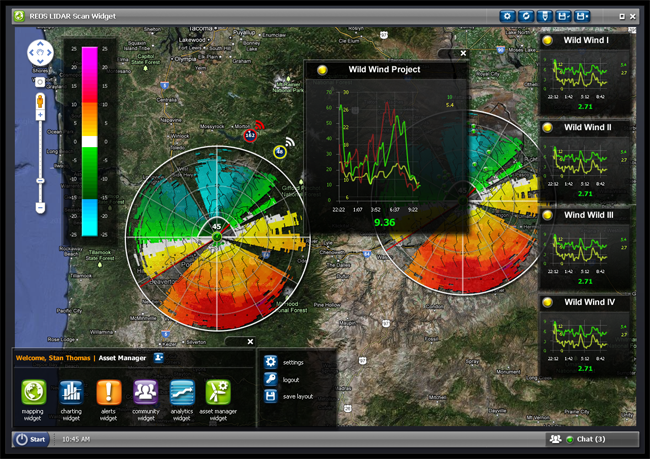Click save-with-checkmark icon in title toolbar
Viewport: 650px width, 459px height.
click(563, 16)
